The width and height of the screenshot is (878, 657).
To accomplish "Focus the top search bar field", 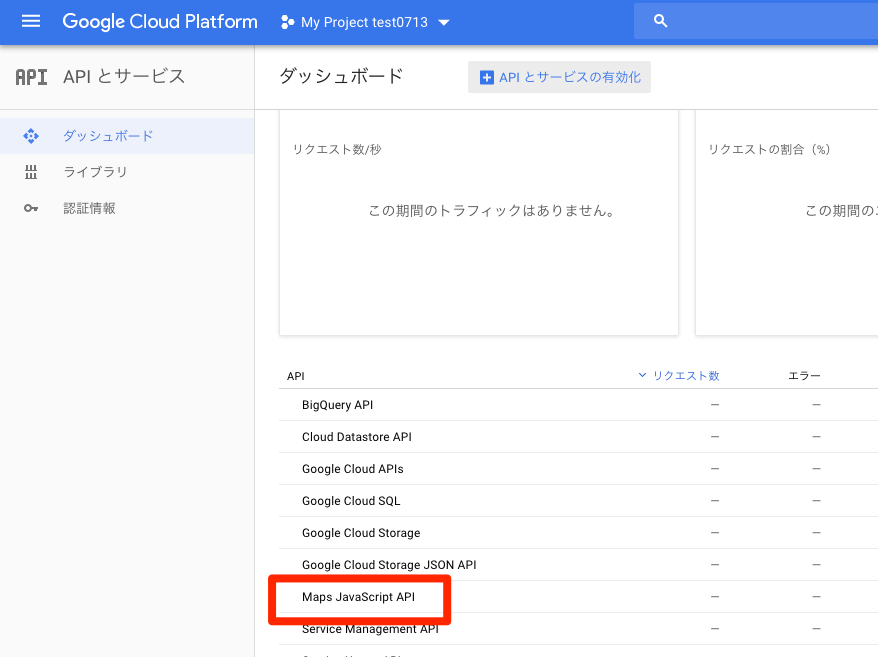I will (756, 21).
